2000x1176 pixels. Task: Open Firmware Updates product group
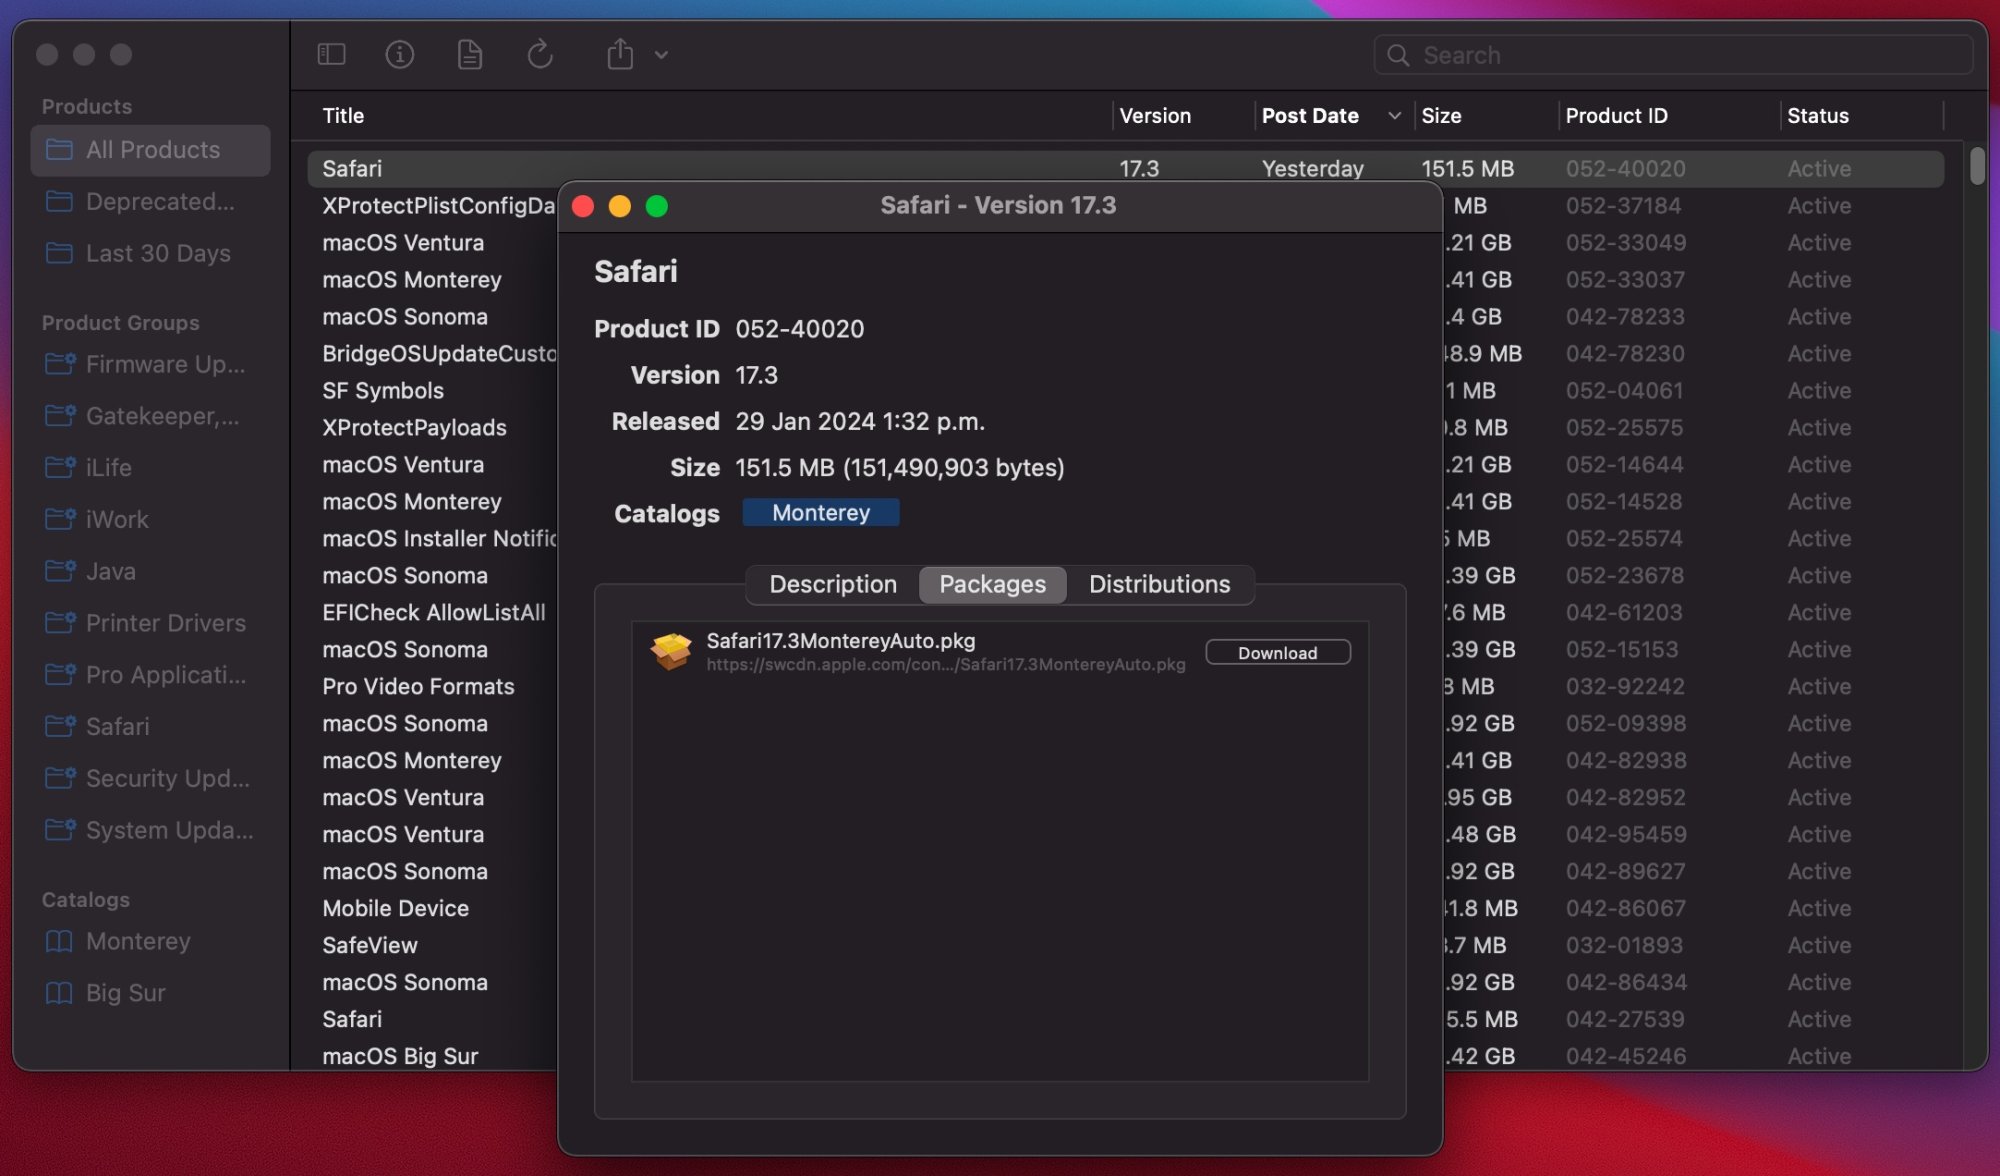coord(151,365)
